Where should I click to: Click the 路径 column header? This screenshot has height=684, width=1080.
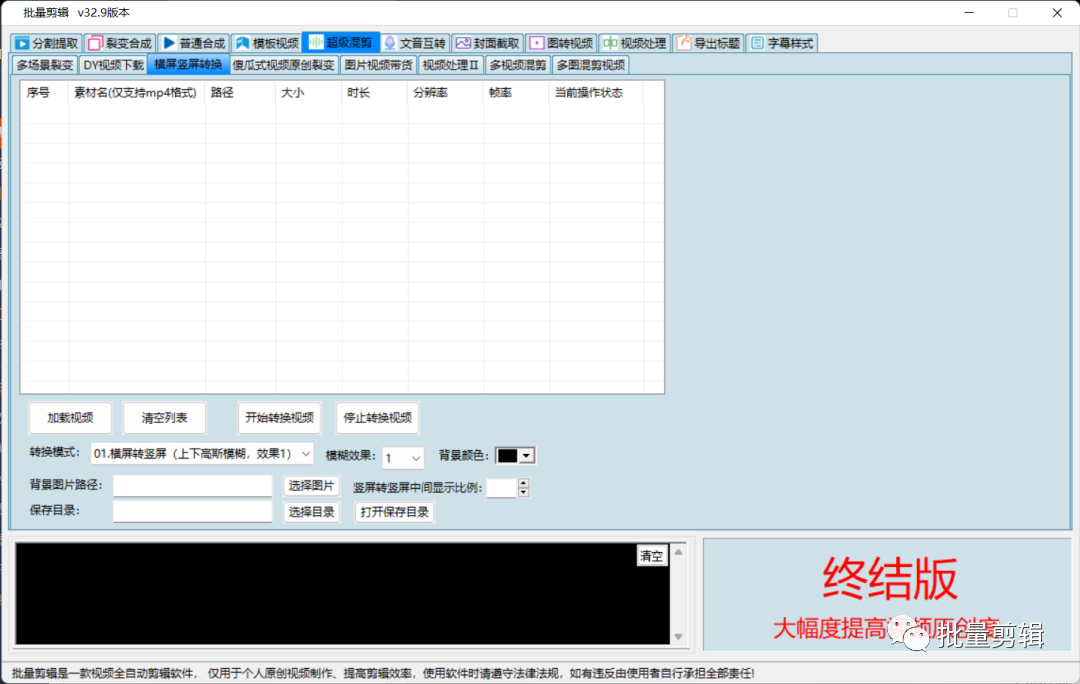(240, 92)
